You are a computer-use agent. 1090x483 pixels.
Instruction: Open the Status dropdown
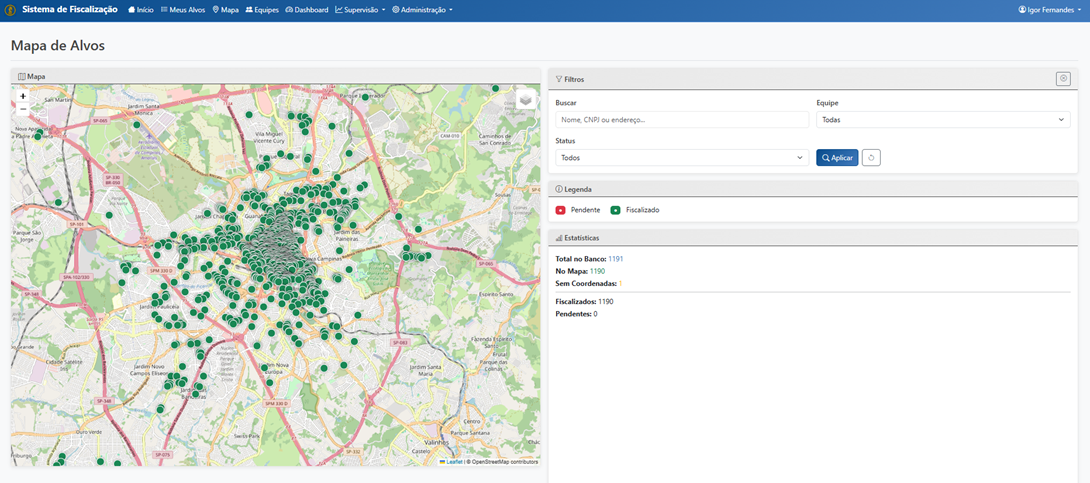682,158
